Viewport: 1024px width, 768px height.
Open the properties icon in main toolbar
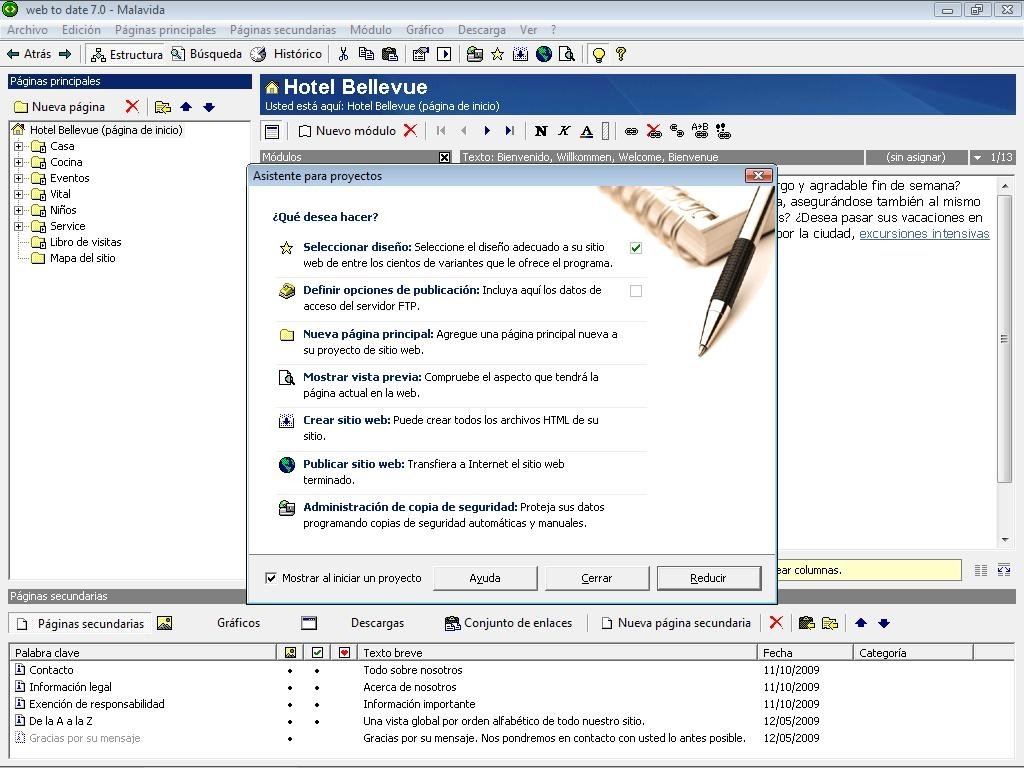tap(421, 54)
